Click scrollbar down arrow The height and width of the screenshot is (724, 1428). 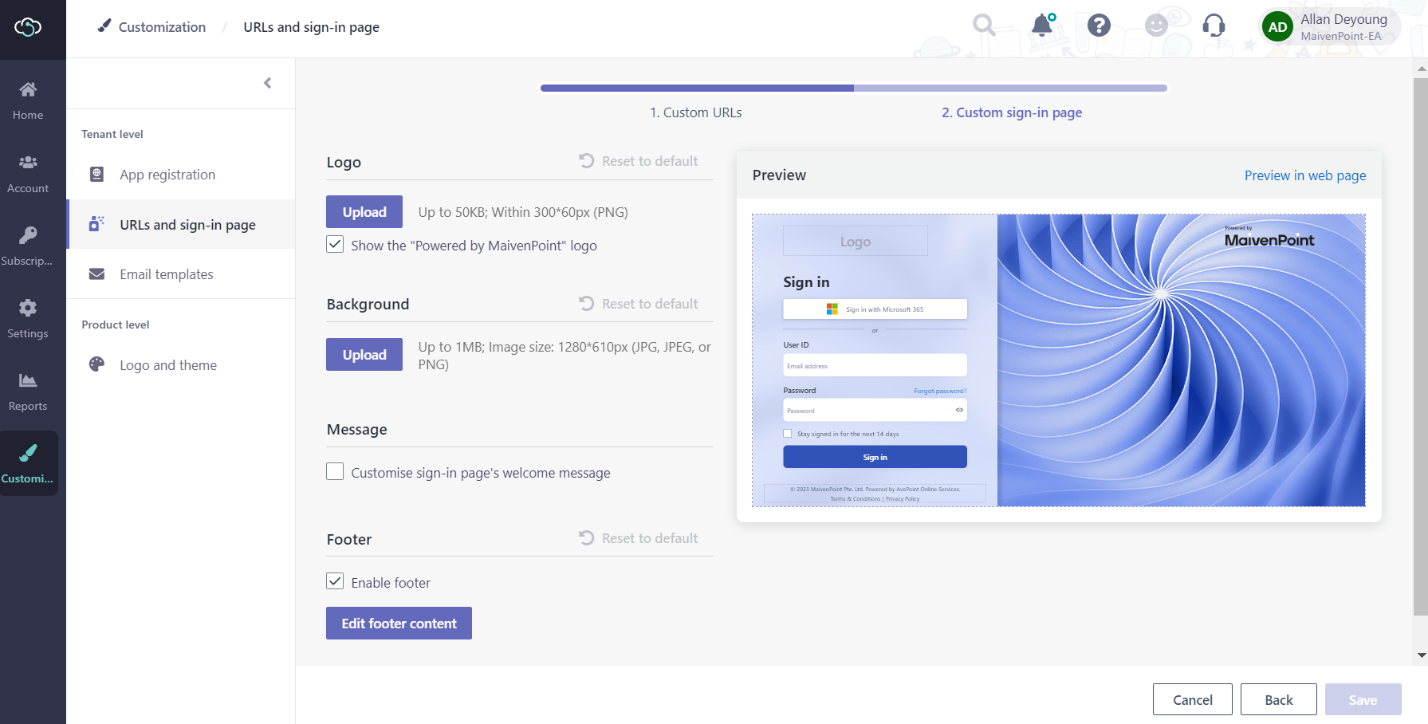(x=1420, y=656)
